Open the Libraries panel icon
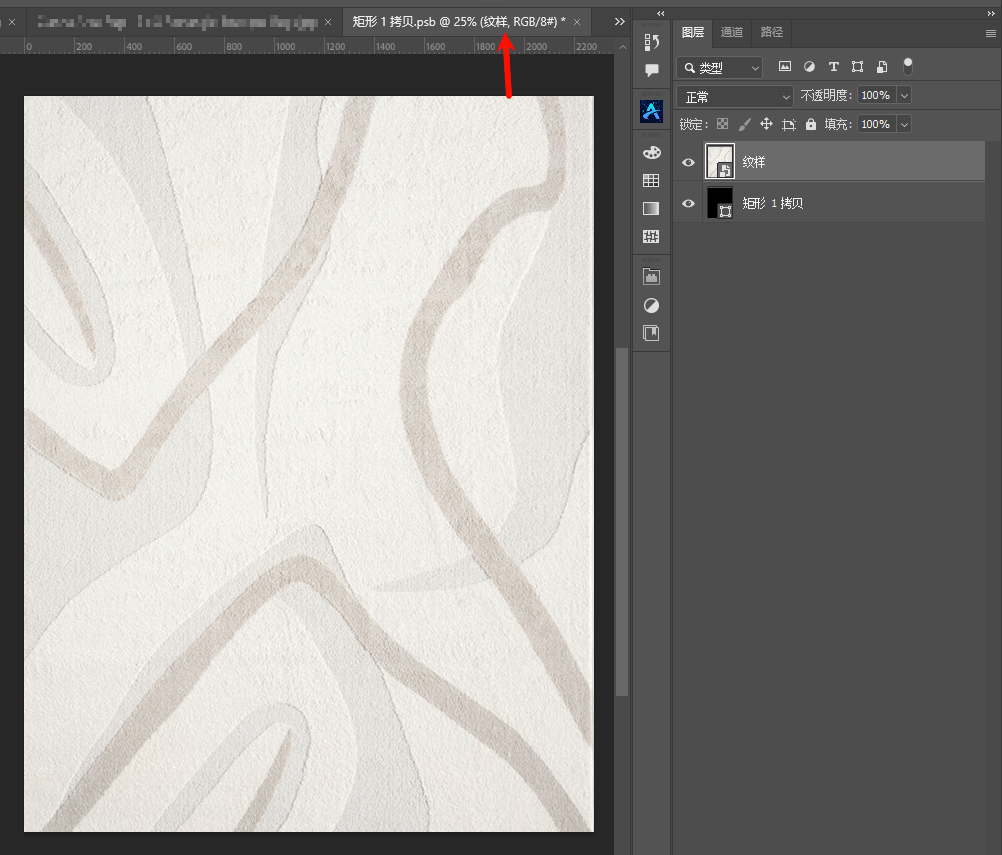Image resolution: width=1002 pixels, height=855 pixels. click(651, 277)
